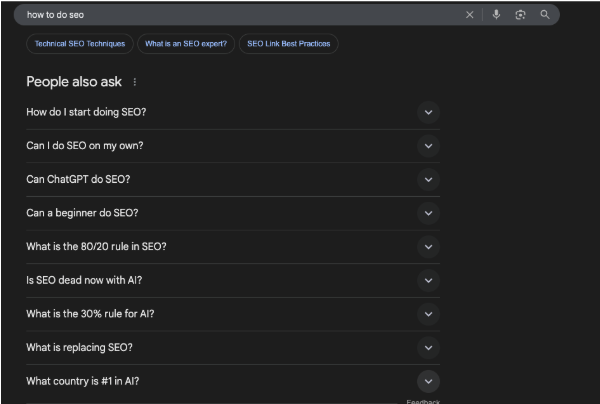Click the magnifying glass search icon
The image size is (600, 404).
545,15
